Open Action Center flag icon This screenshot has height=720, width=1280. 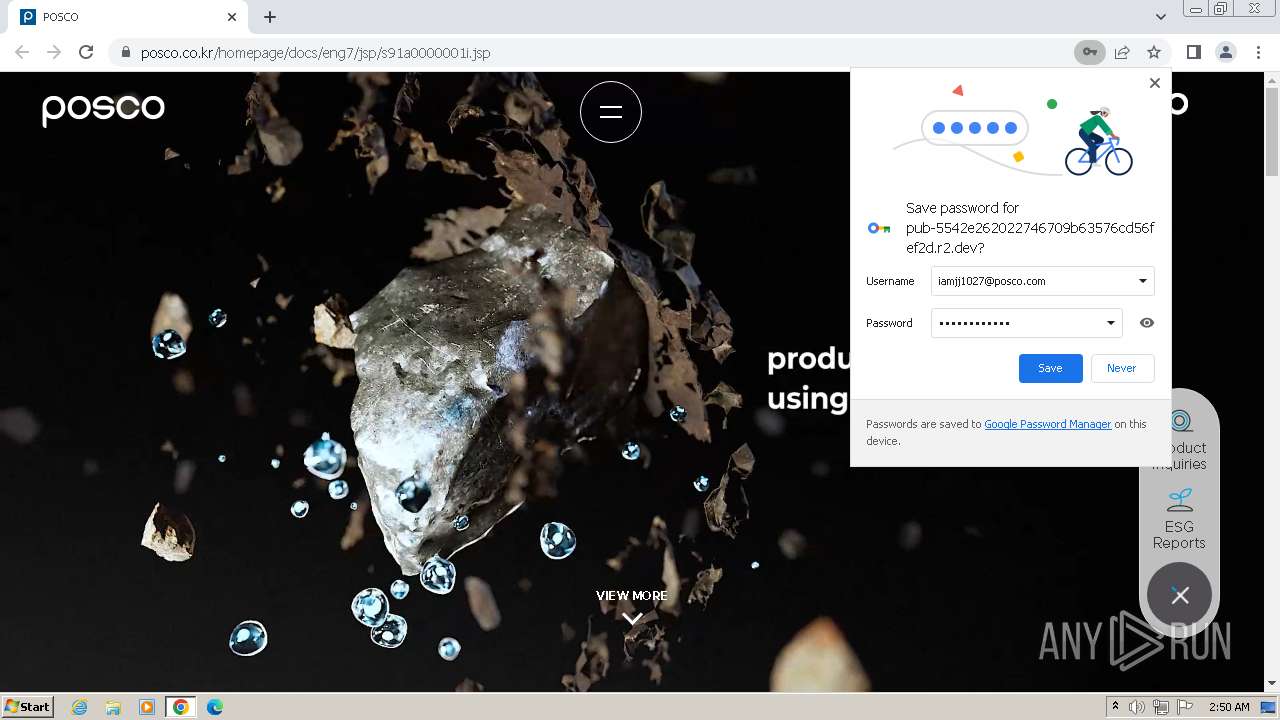pyautogui.click(x=1184, y=707)
